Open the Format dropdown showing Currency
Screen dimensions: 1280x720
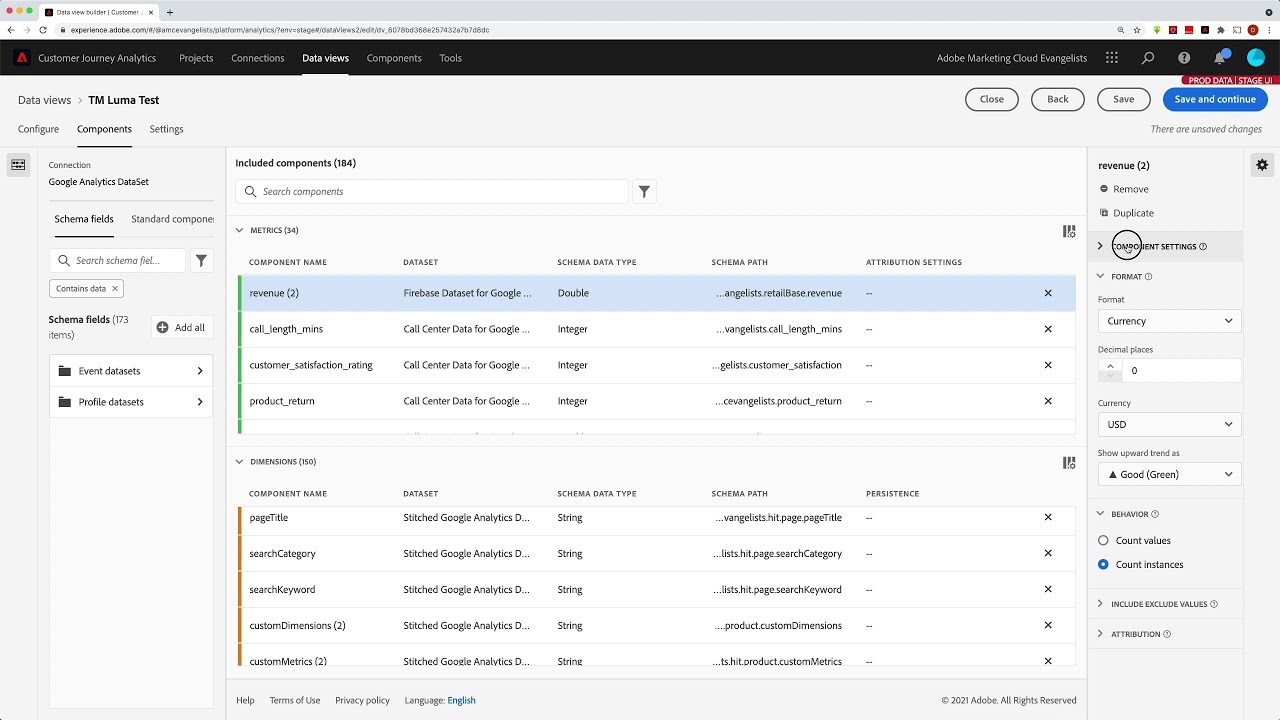tap(1169, 321)
